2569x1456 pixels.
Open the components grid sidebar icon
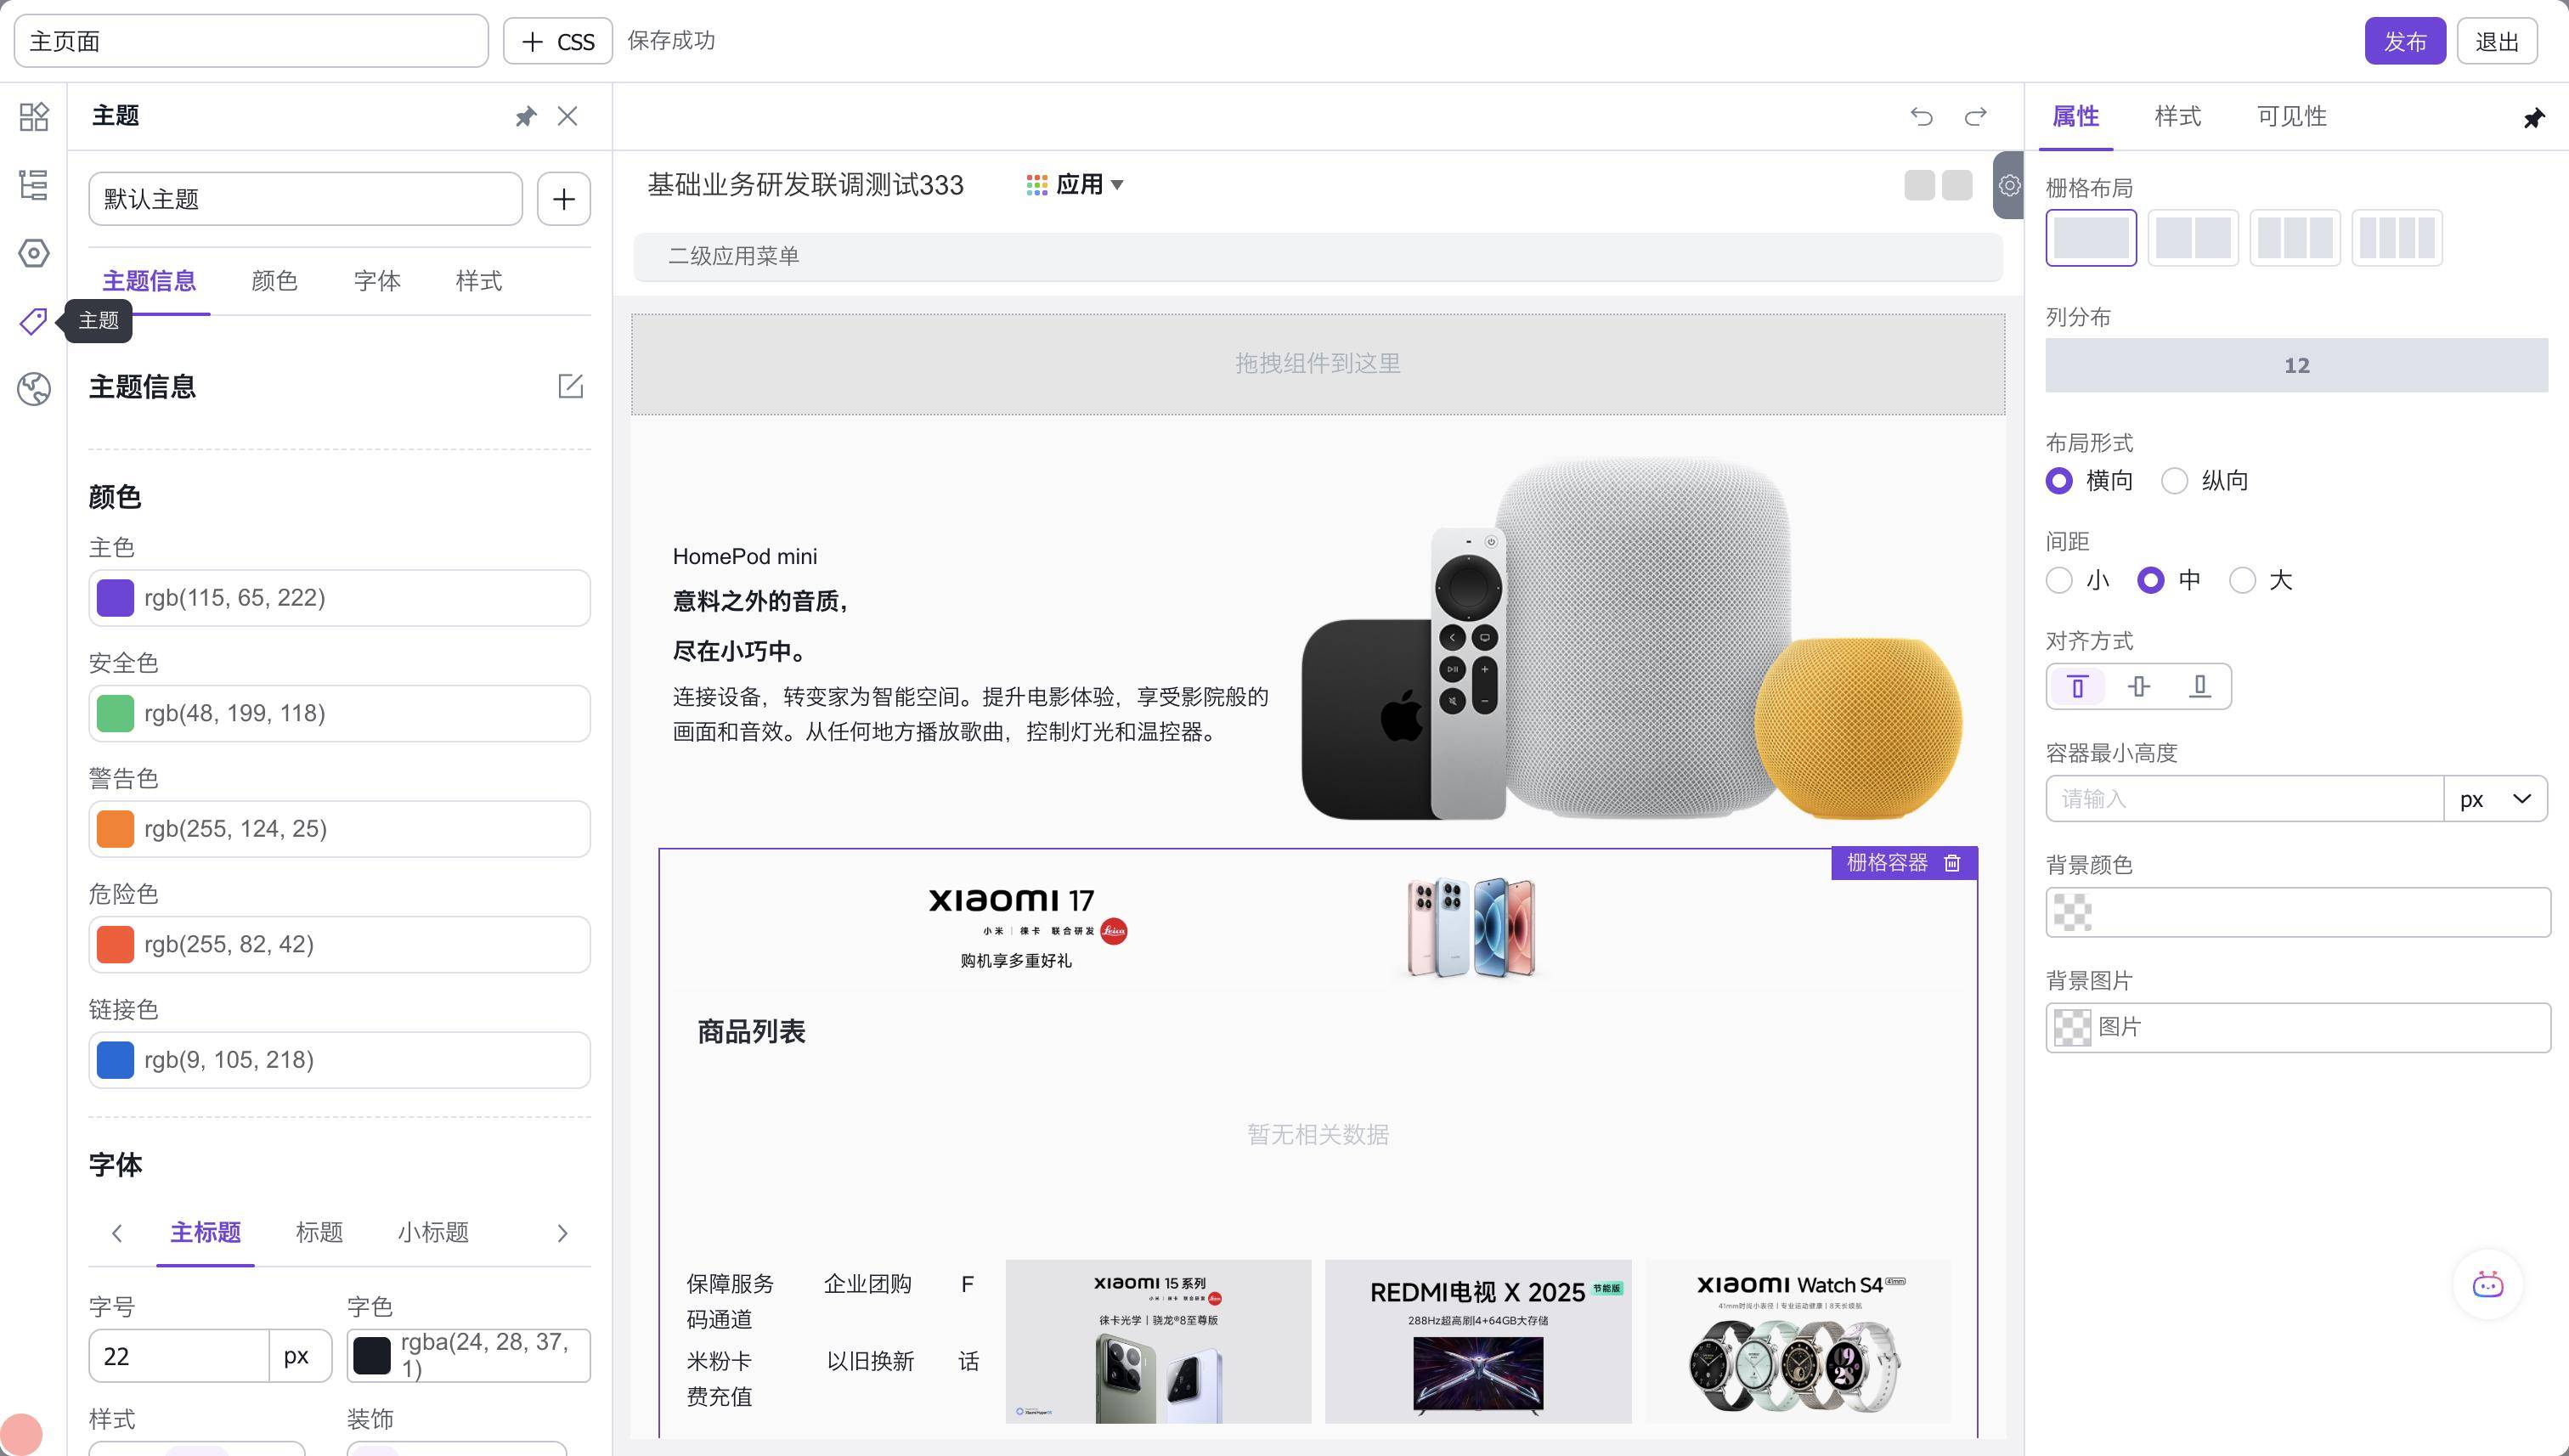[33, 116]
